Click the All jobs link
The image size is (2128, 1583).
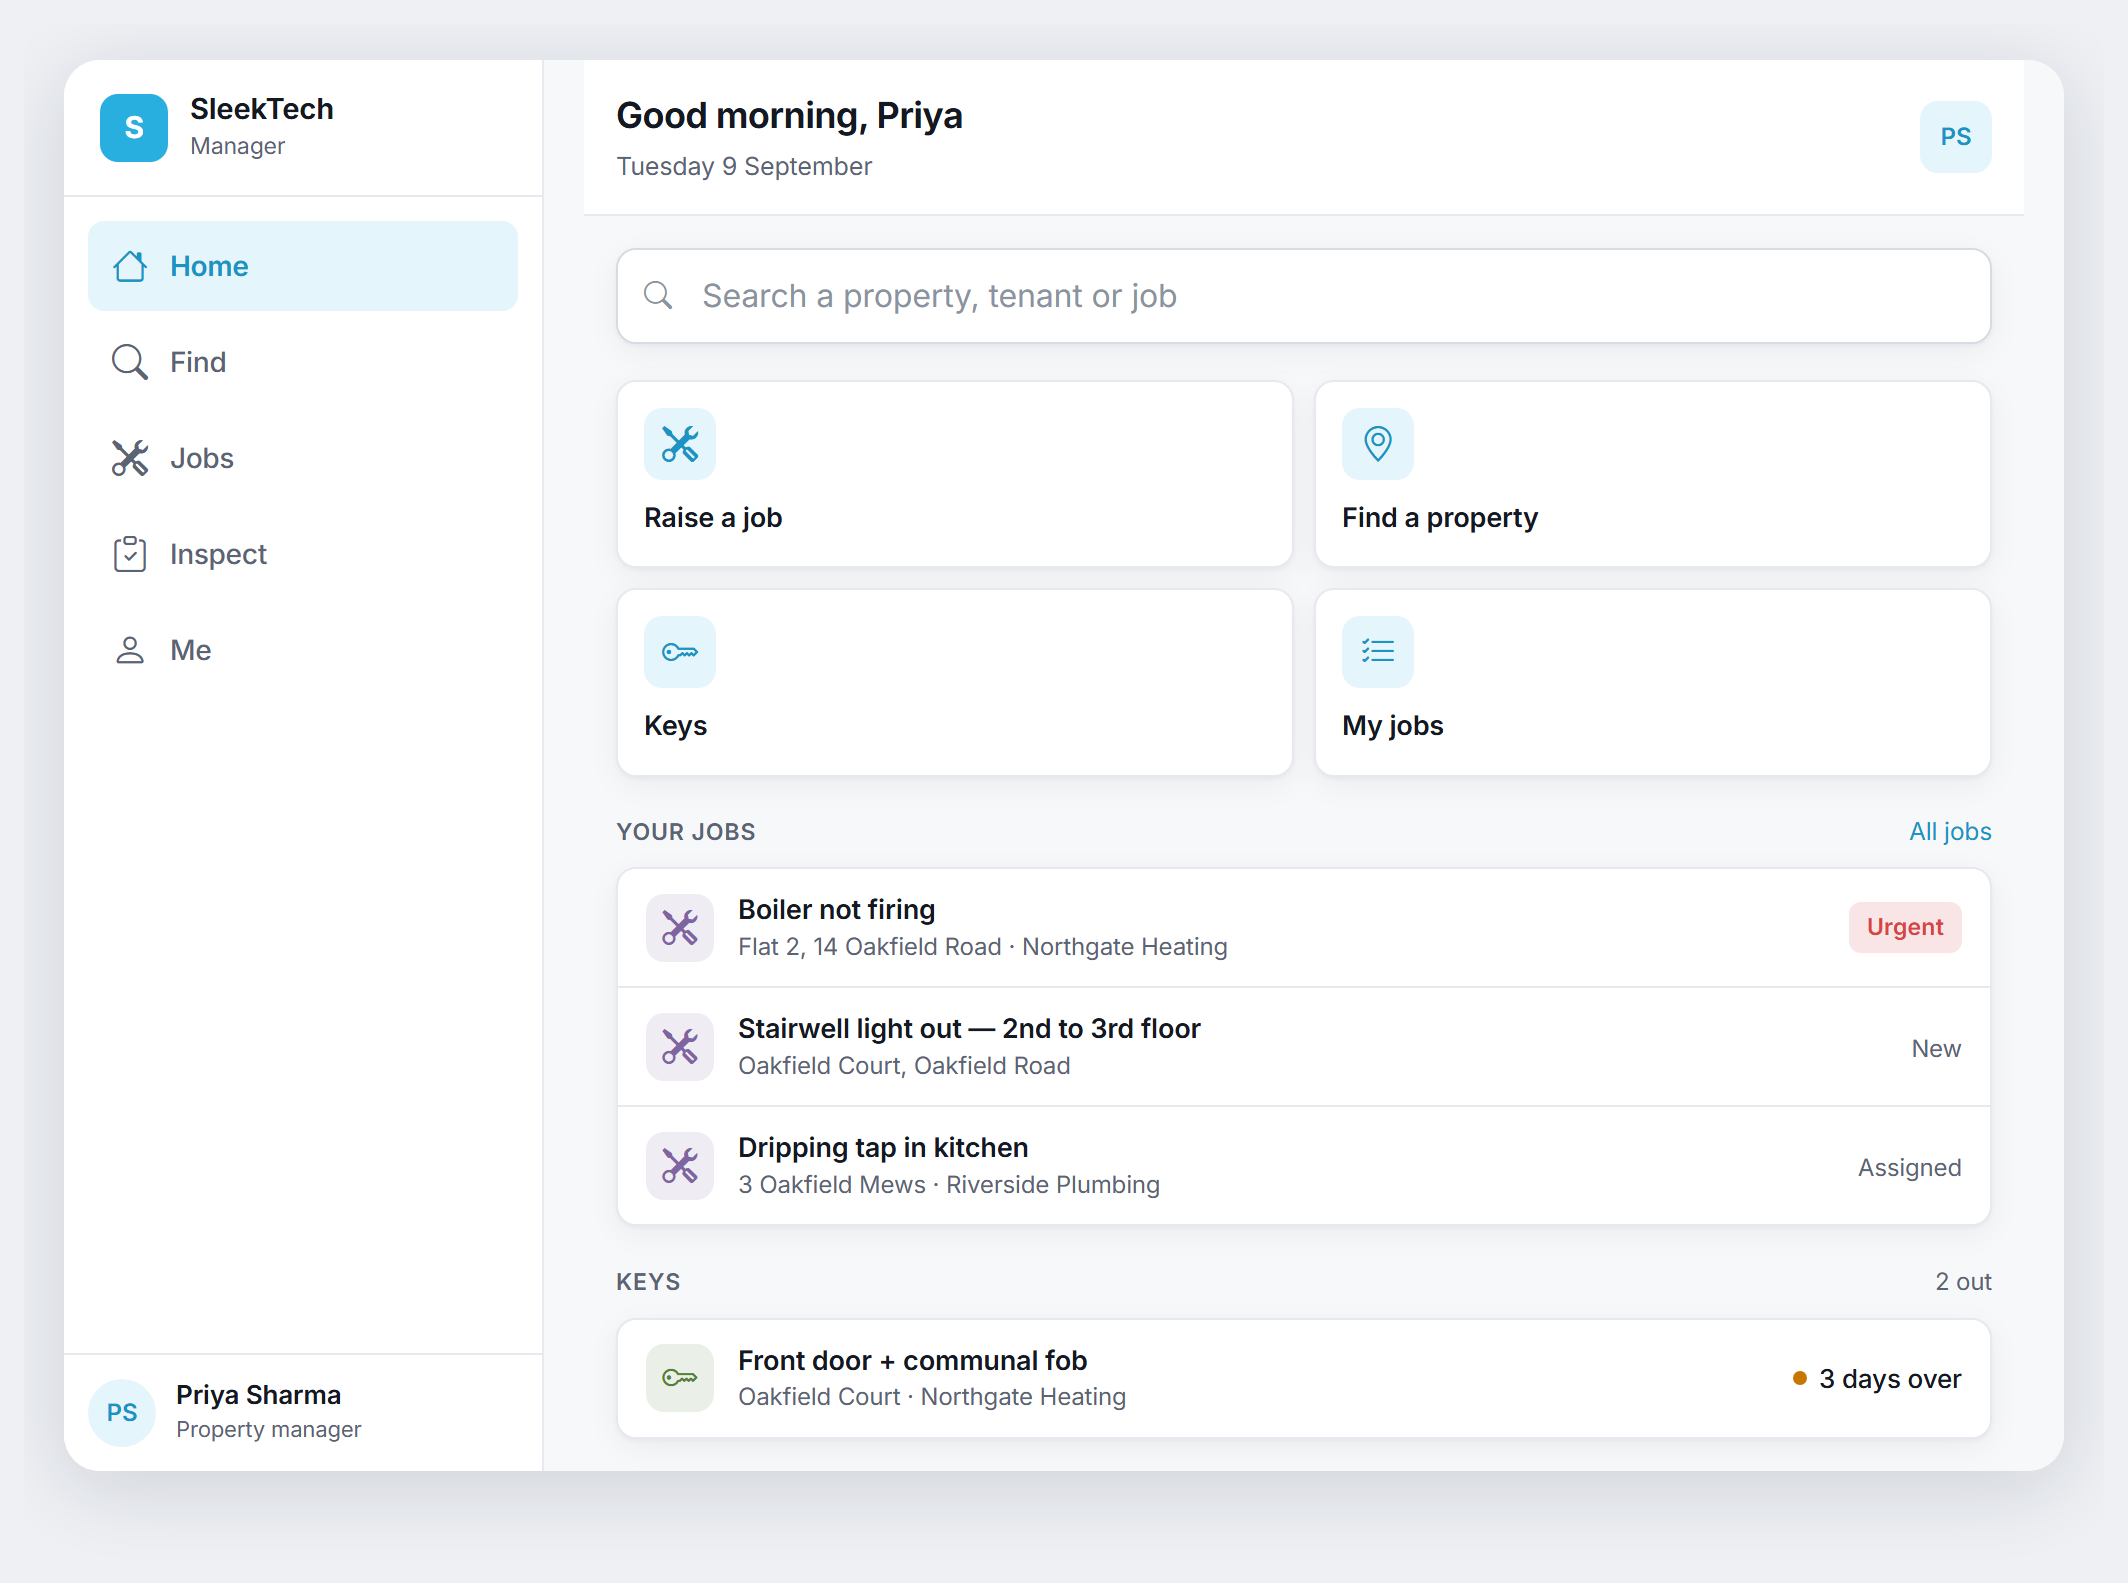[x=1950, y=832]
